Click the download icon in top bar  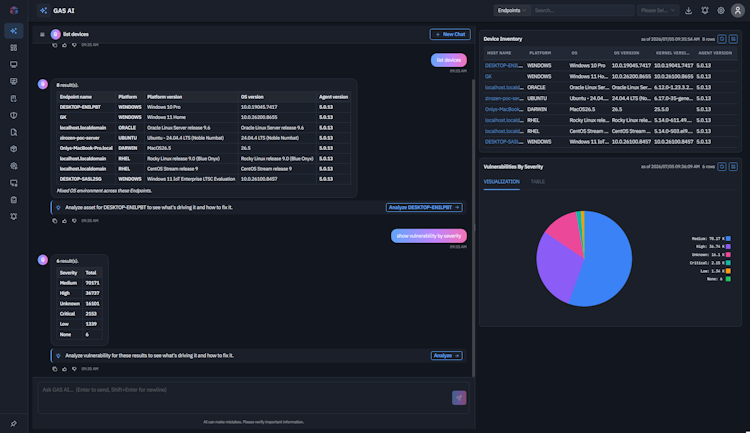pyautogui.click(x=688, y=11)
